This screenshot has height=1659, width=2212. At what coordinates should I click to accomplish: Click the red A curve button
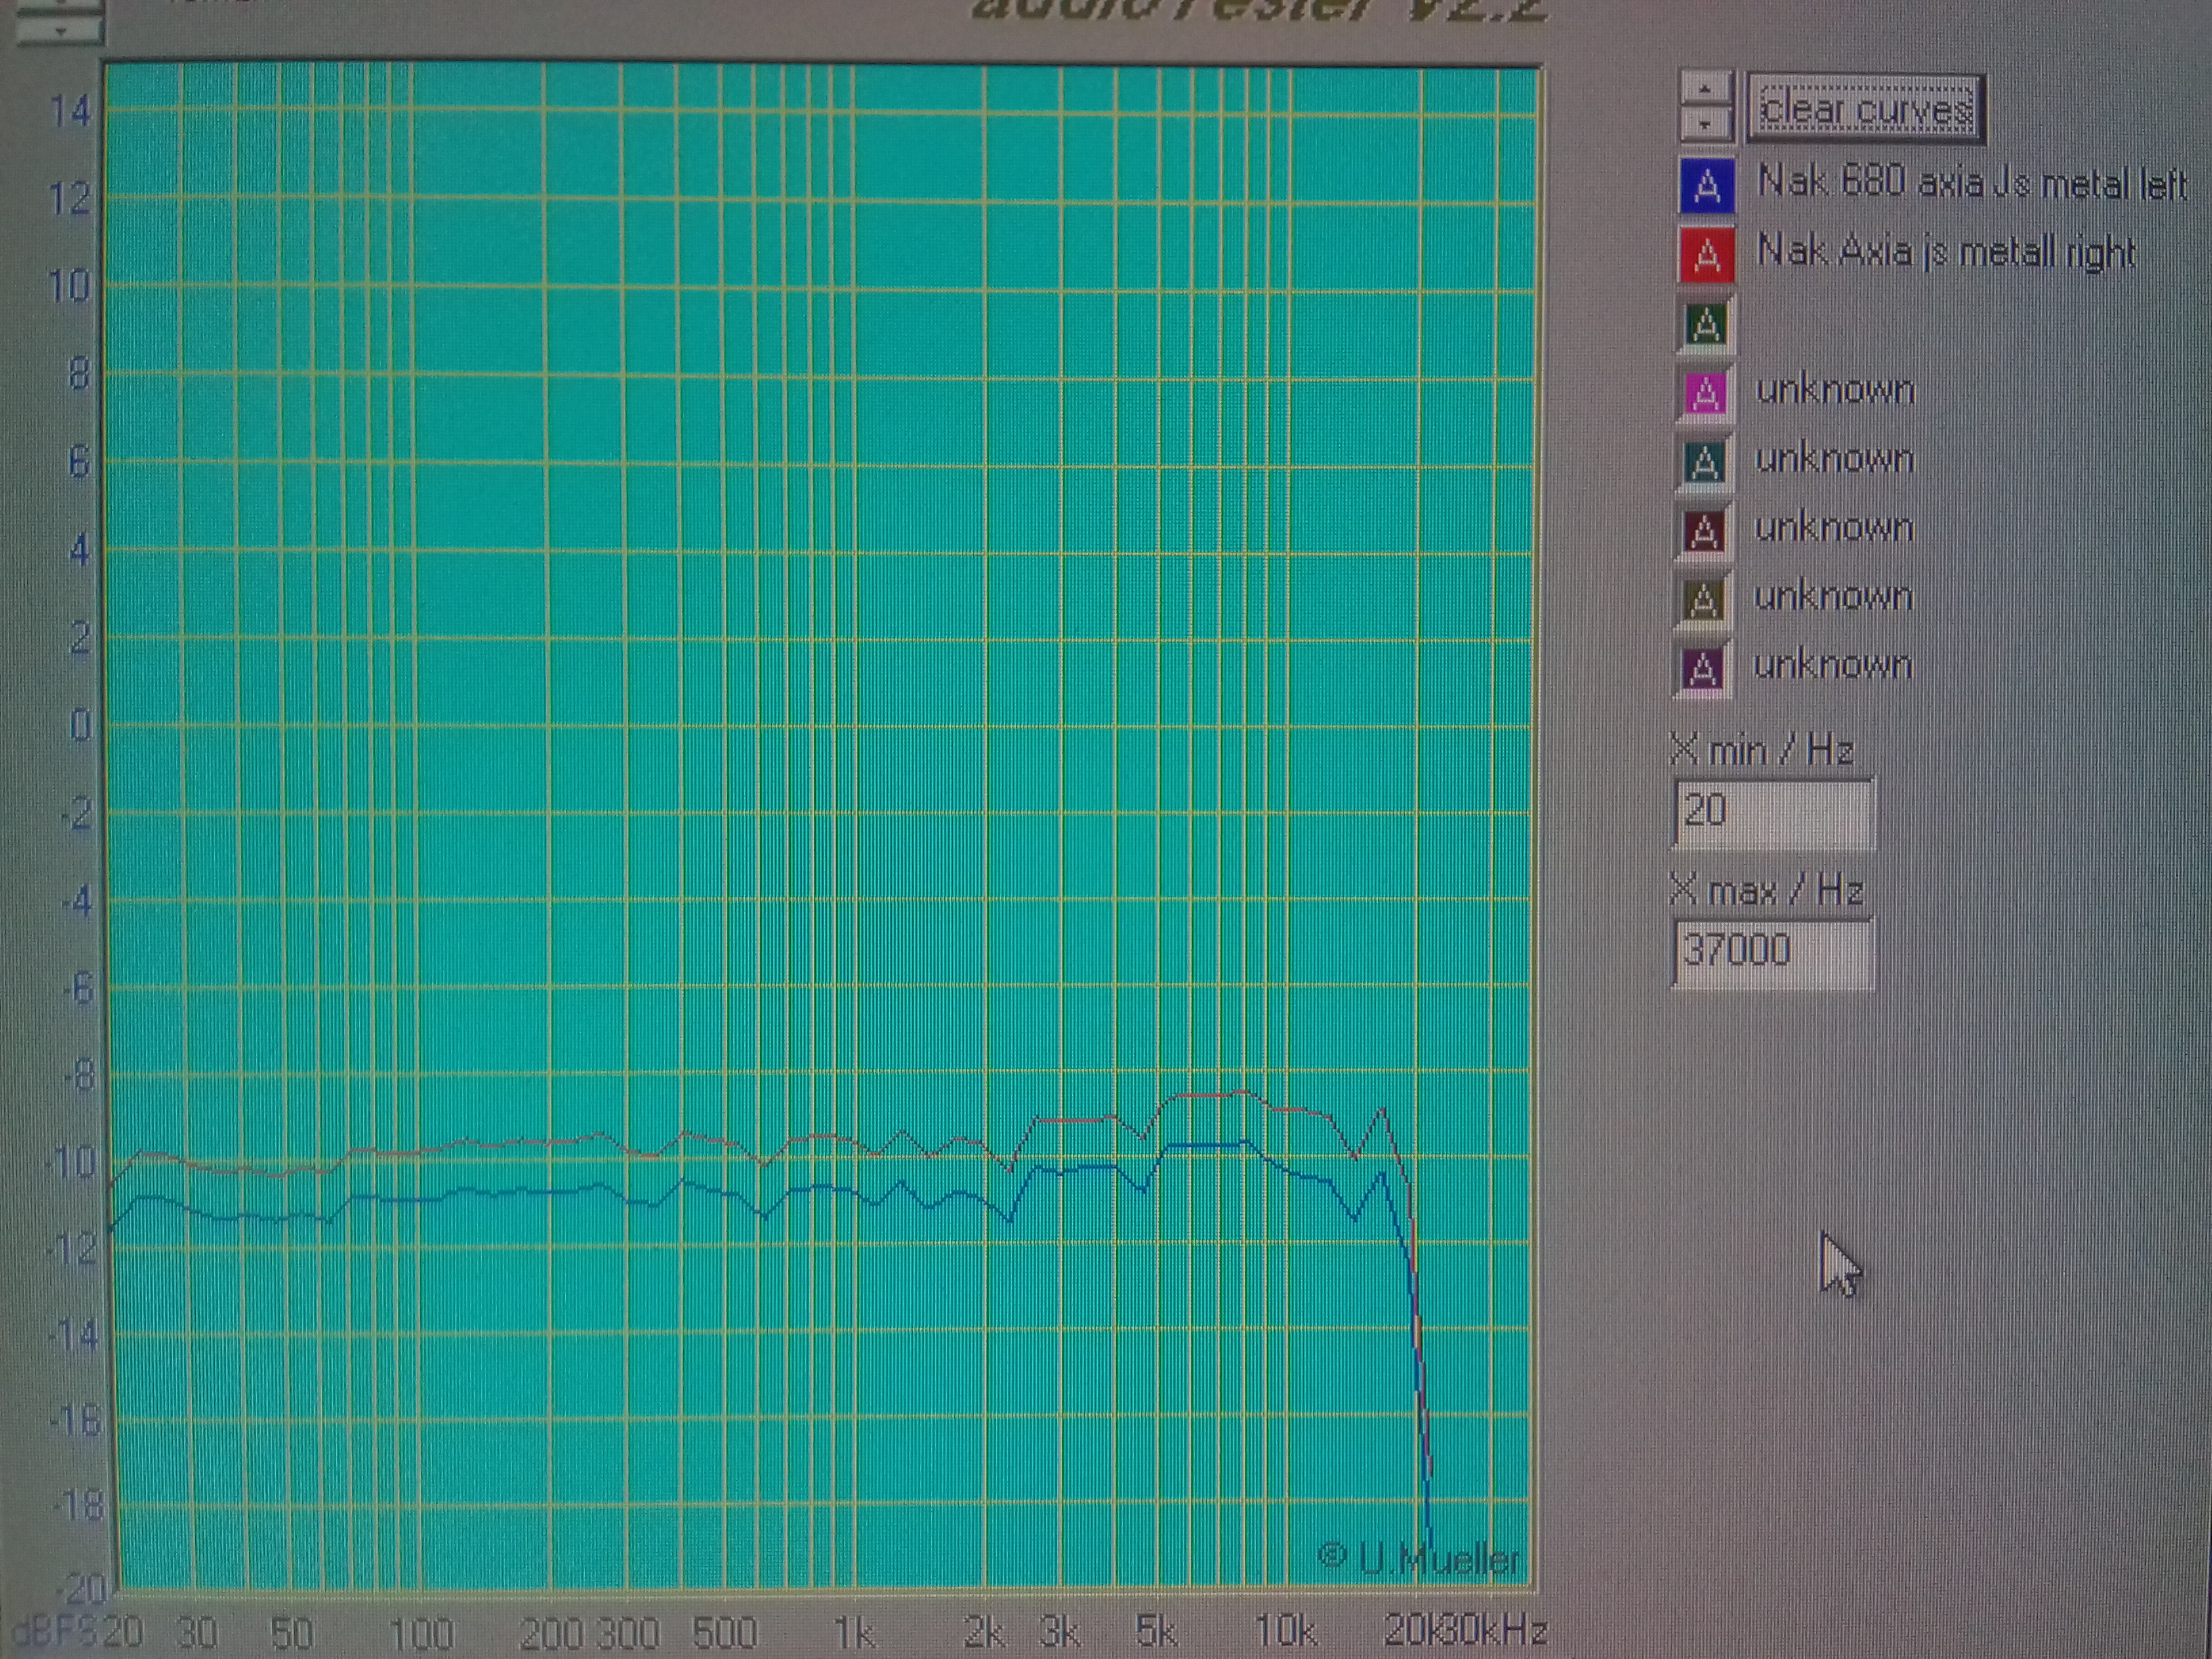coord(1707,255)
